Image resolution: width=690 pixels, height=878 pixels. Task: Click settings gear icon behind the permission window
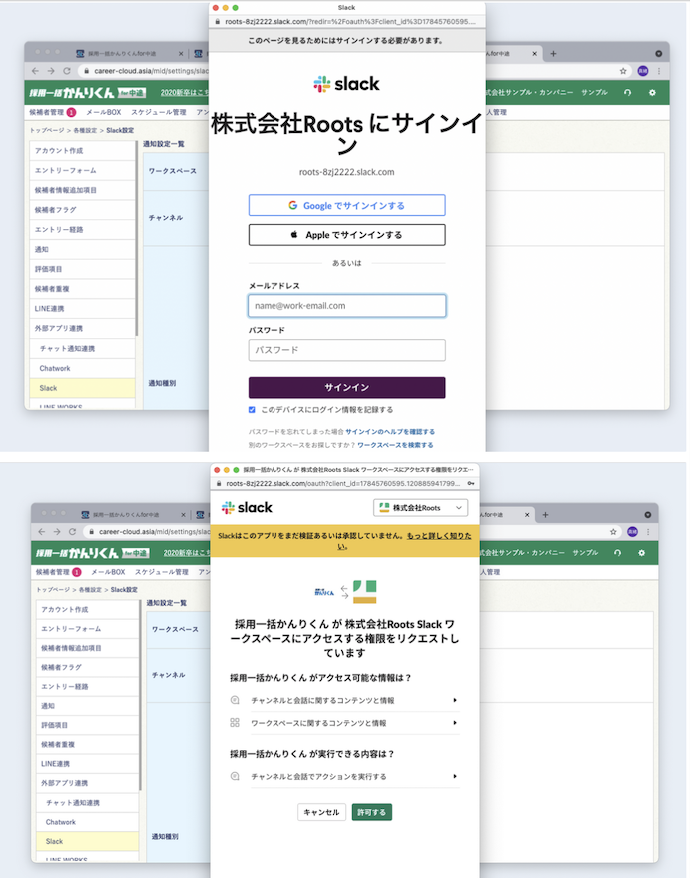click(642, 553)
